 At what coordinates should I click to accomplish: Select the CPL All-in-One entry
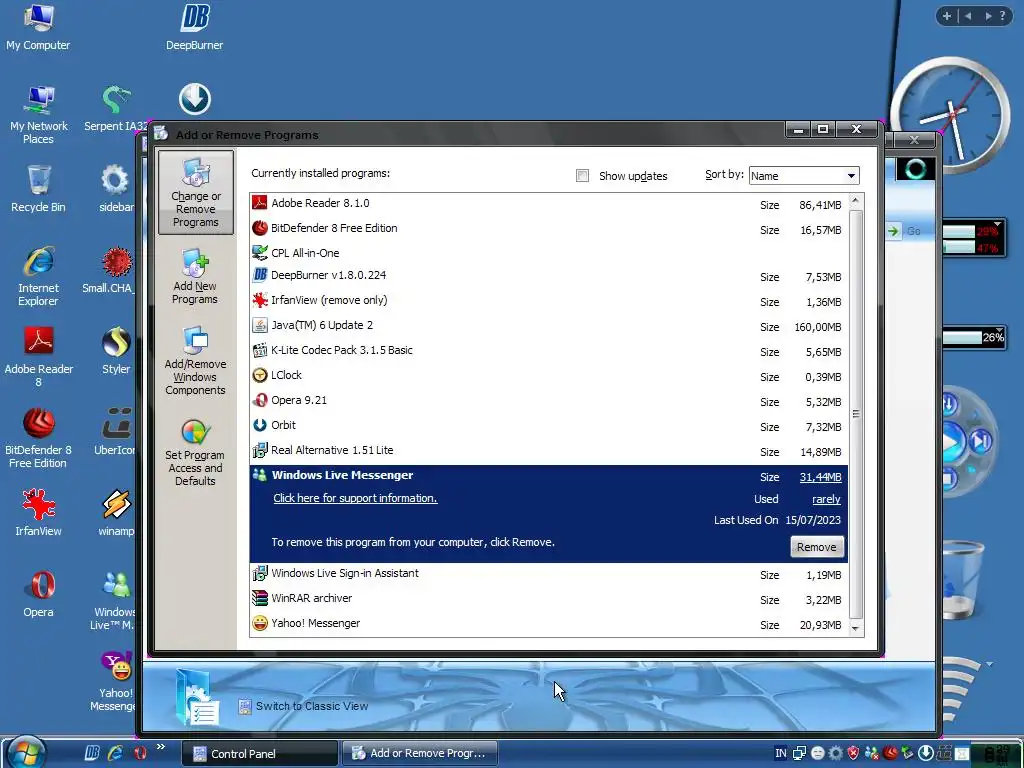click(x=549, y=253)
